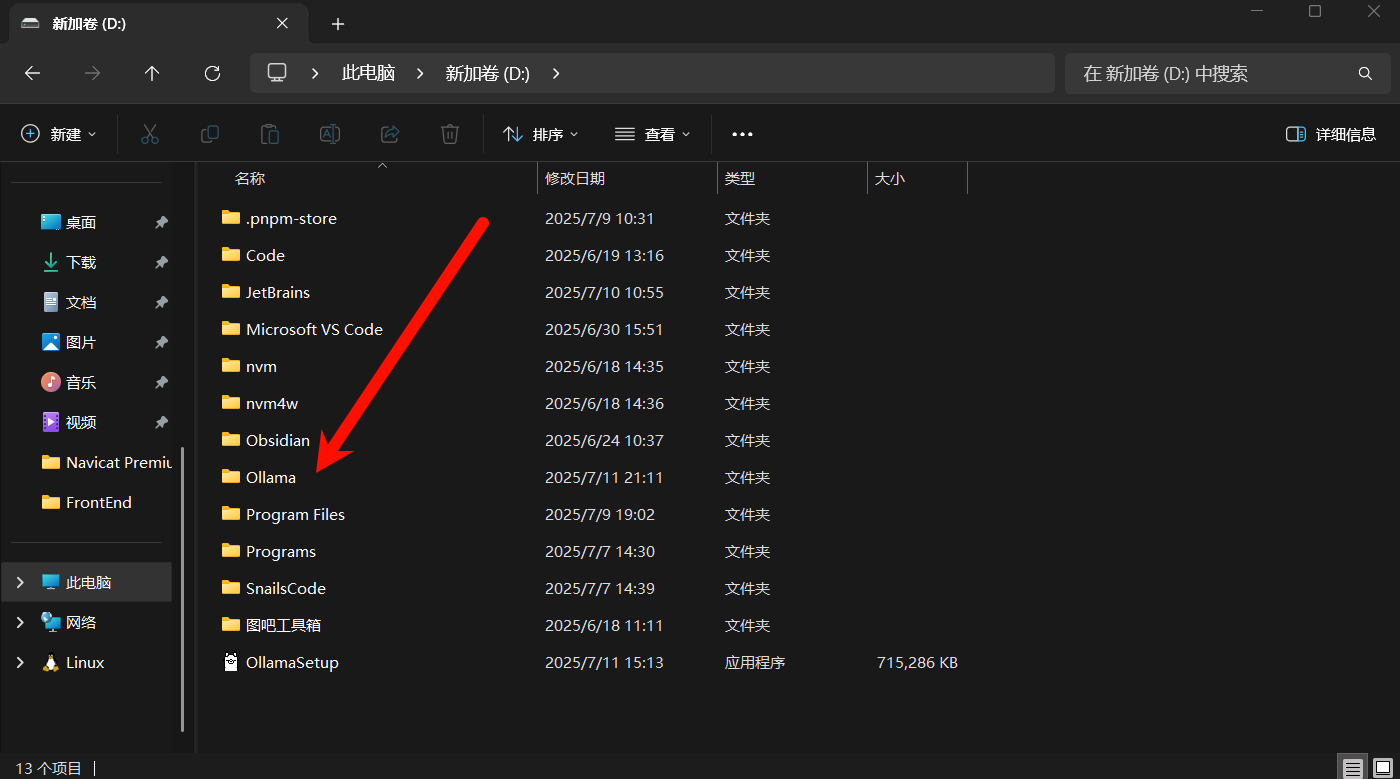Open 视频 in quick access

[81, 422]
